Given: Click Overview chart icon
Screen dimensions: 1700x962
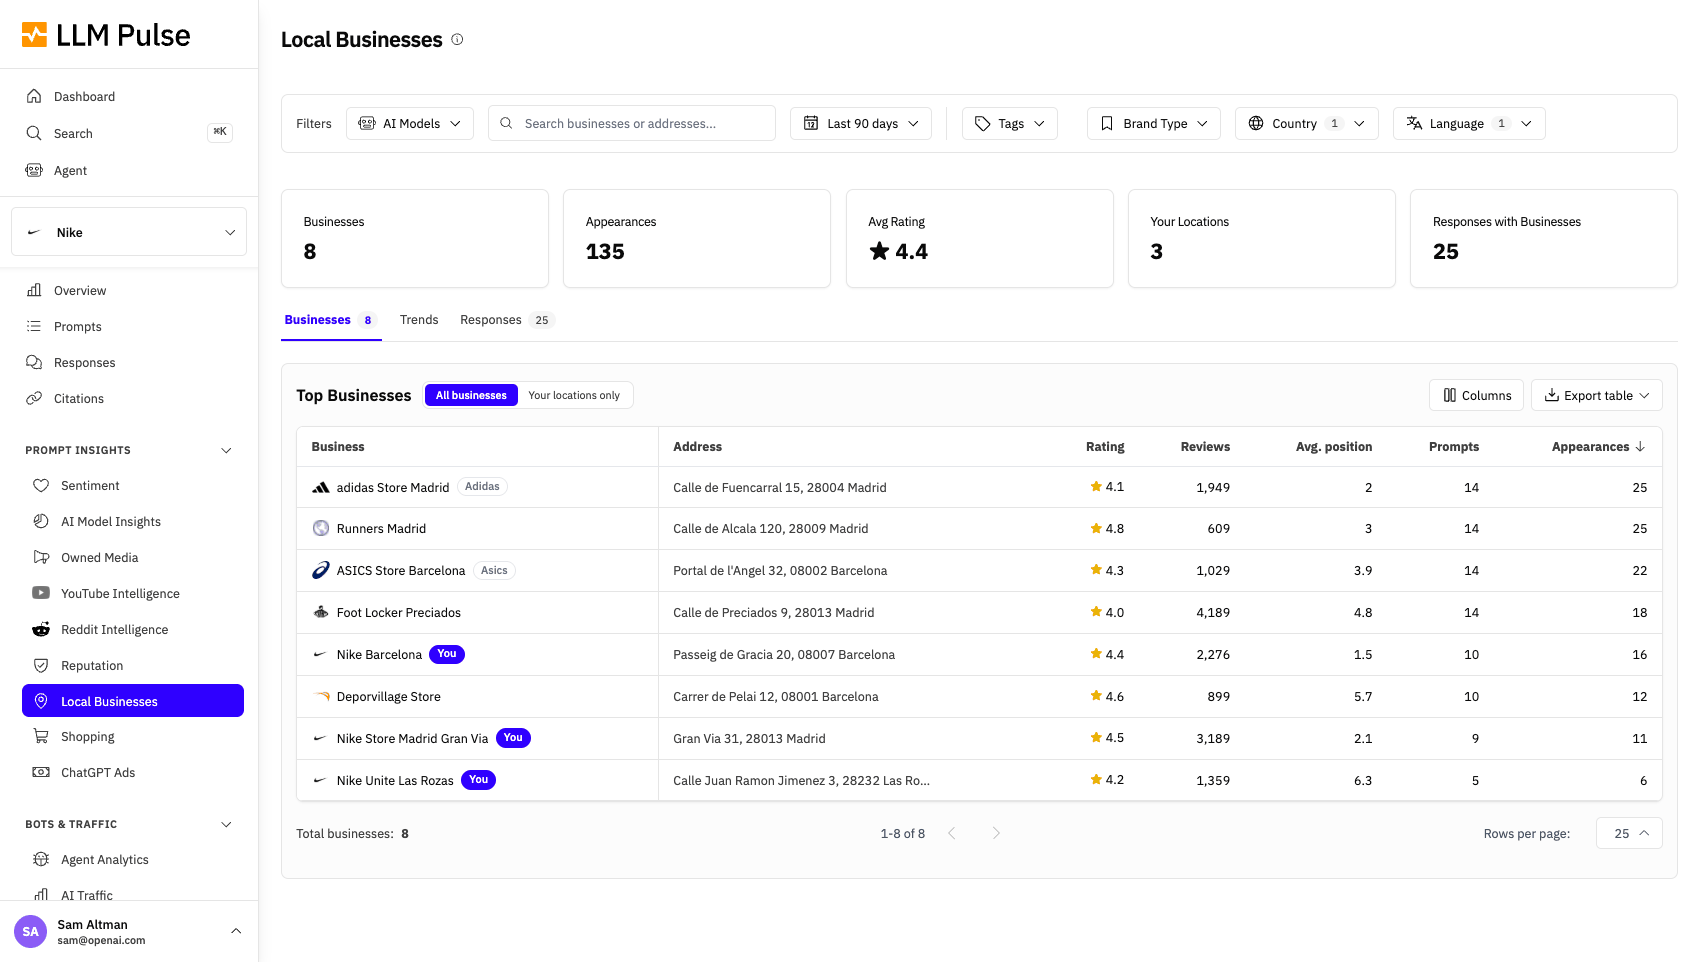Looking at the screenshot, I should tap(34, 290).
